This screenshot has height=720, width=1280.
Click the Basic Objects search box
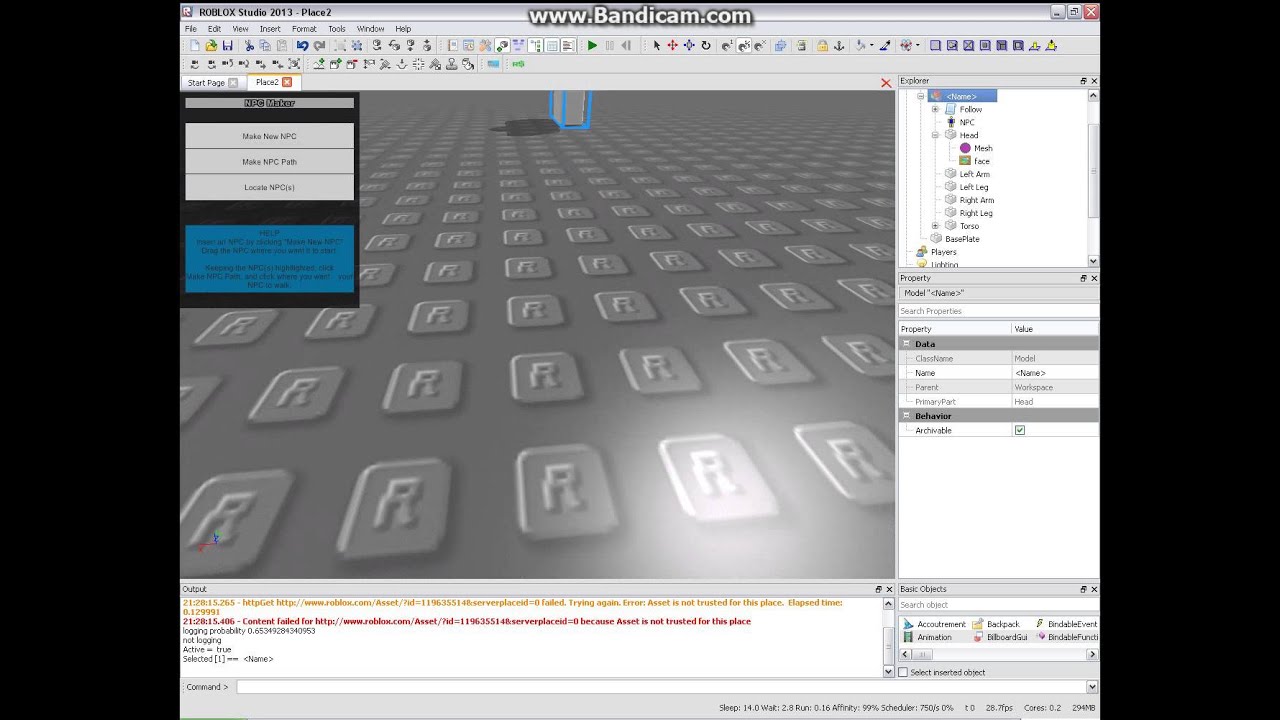(998, 605)
